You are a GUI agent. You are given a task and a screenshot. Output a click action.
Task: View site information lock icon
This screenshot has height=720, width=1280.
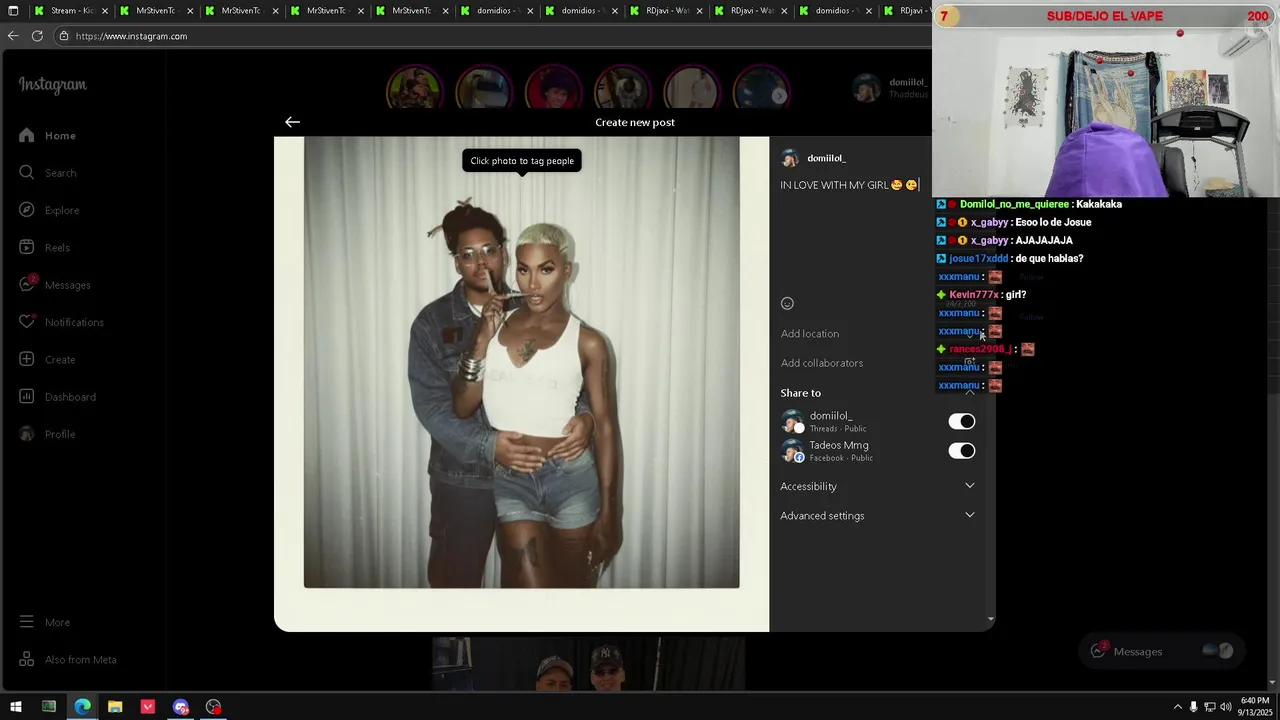coord(64,36)
